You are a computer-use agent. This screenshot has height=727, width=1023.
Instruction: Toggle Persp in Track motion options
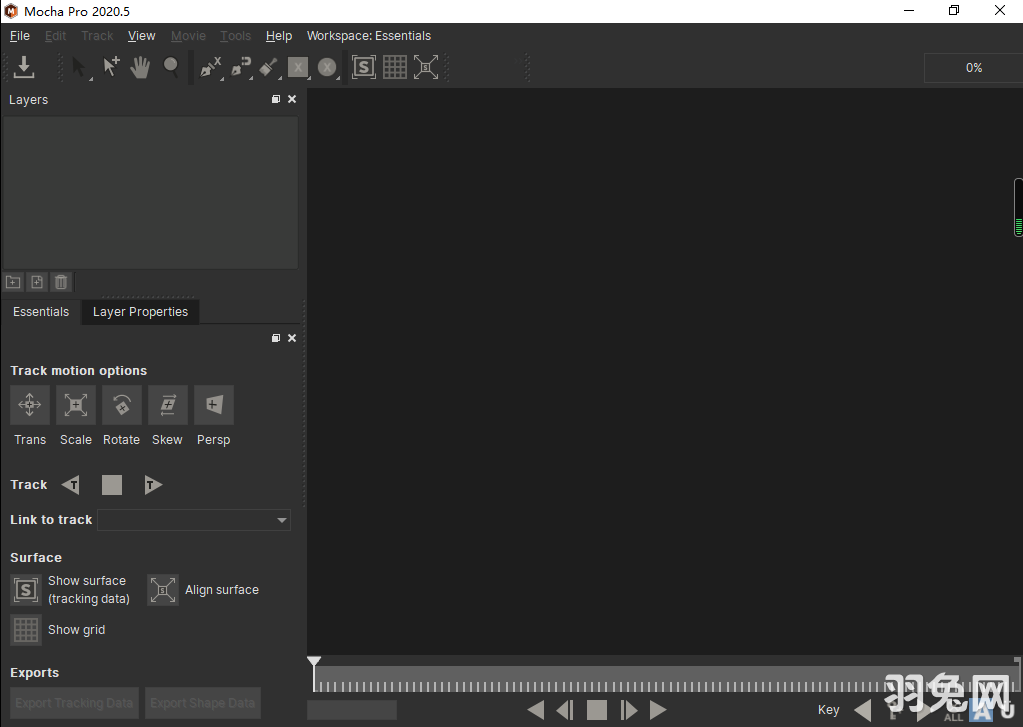pyautogui.click(x=213, y=405)
